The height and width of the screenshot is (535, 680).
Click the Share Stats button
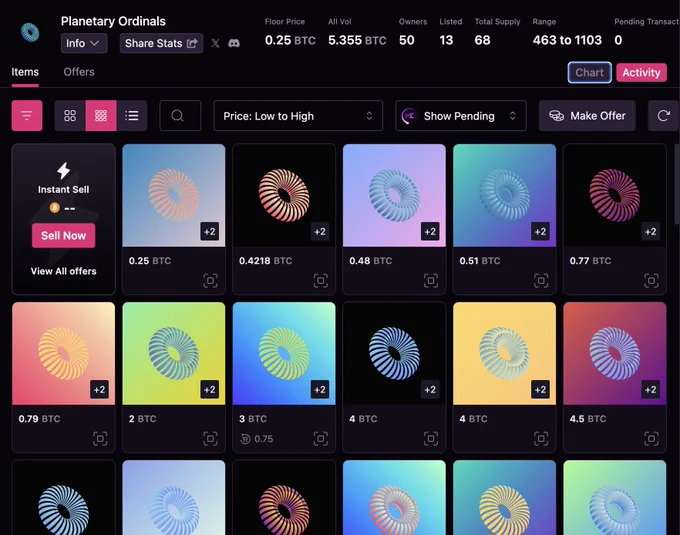coord(161,43)
